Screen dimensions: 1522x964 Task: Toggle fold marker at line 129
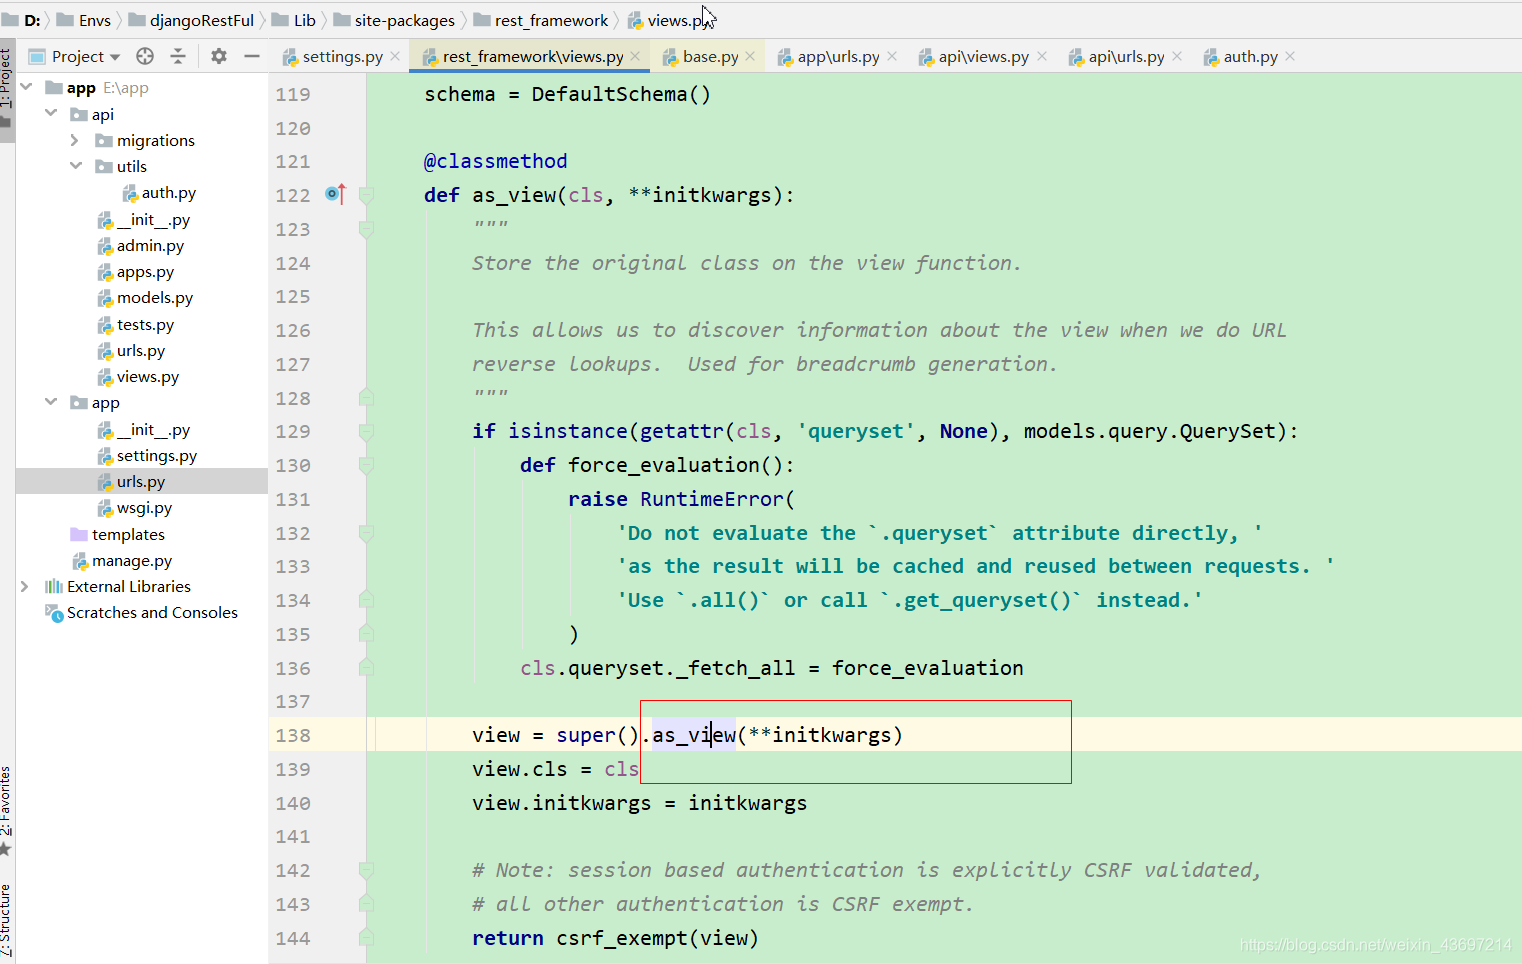click(366, 431)
